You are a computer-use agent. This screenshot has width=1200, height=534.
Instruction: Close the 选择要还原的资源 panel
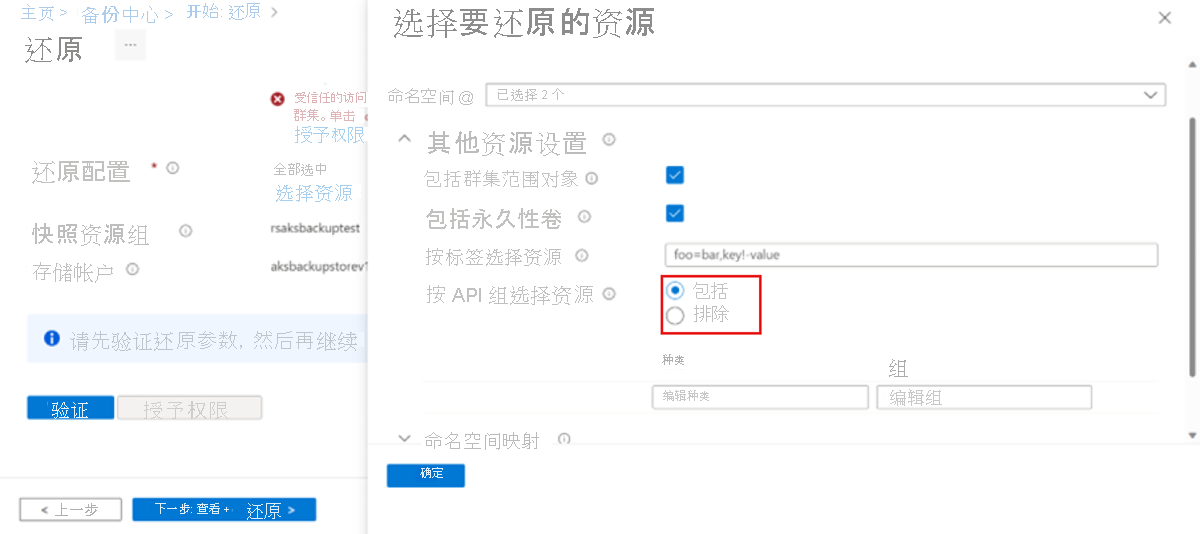pyautogui.click(x=1164, y=18)
